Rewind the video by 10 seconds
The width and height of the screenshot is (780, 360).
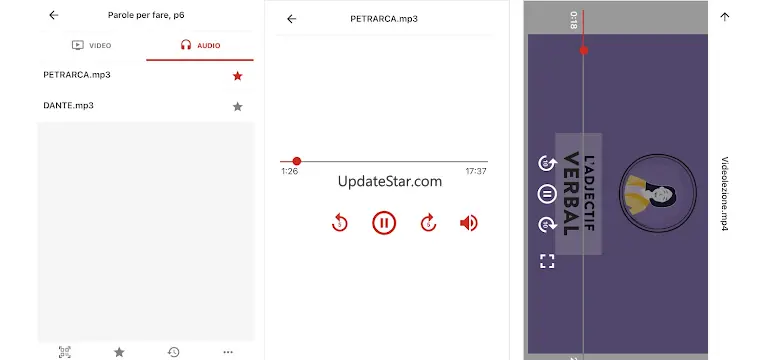pos(547,163)
